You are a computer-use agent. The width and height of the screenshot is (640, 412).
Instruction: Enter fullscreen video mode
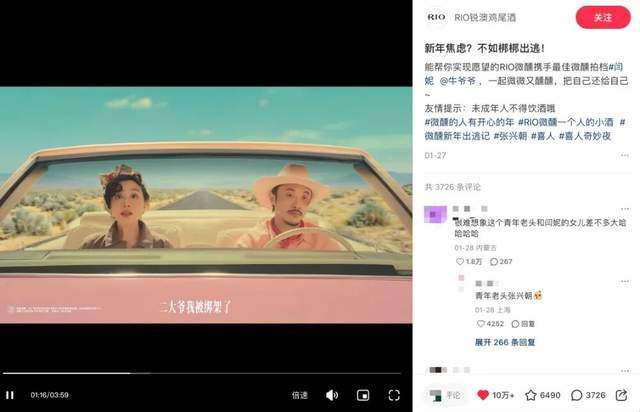pos(394,395)
